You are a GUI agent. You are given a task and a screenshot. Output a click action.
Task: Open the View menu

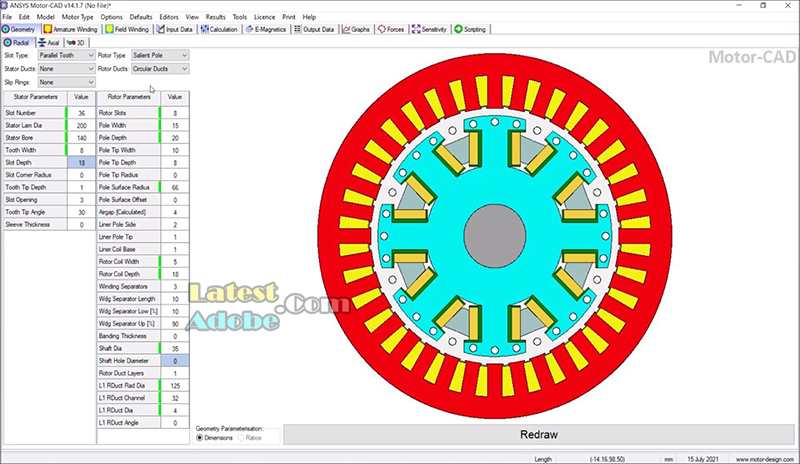coord(192,17)
